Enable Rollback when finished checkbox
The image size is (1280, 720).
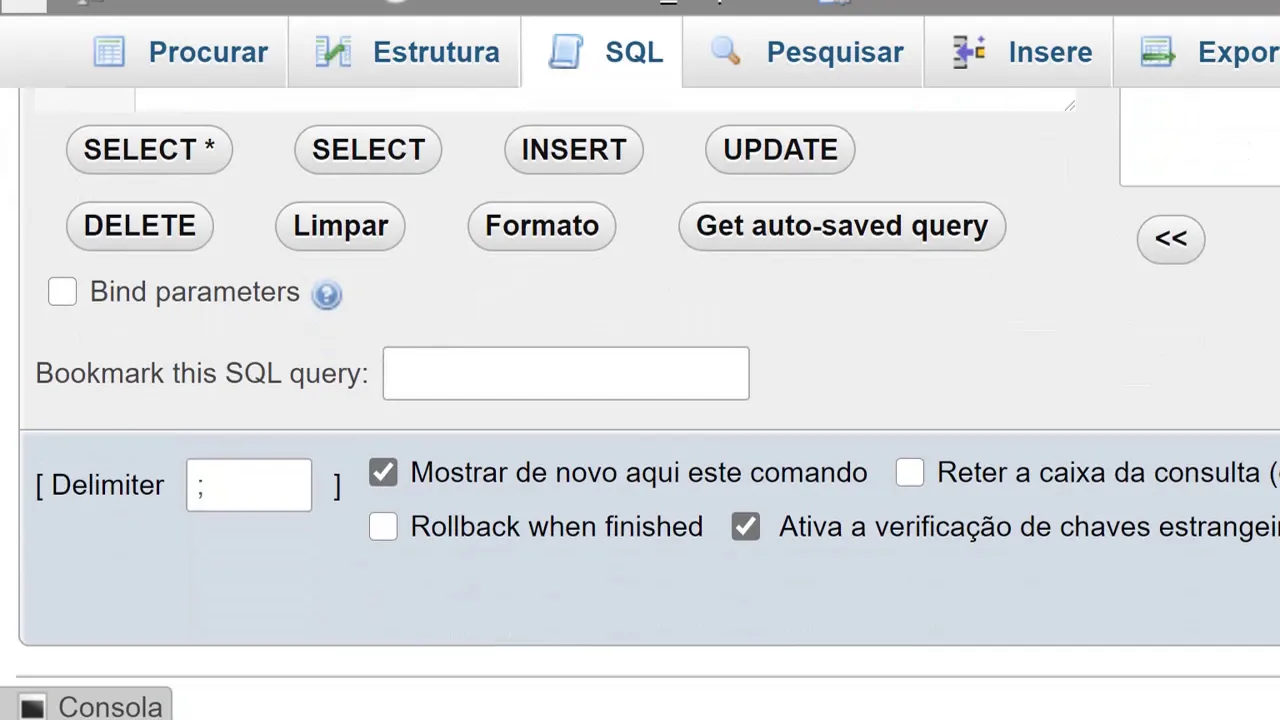[x=383, y=527]
